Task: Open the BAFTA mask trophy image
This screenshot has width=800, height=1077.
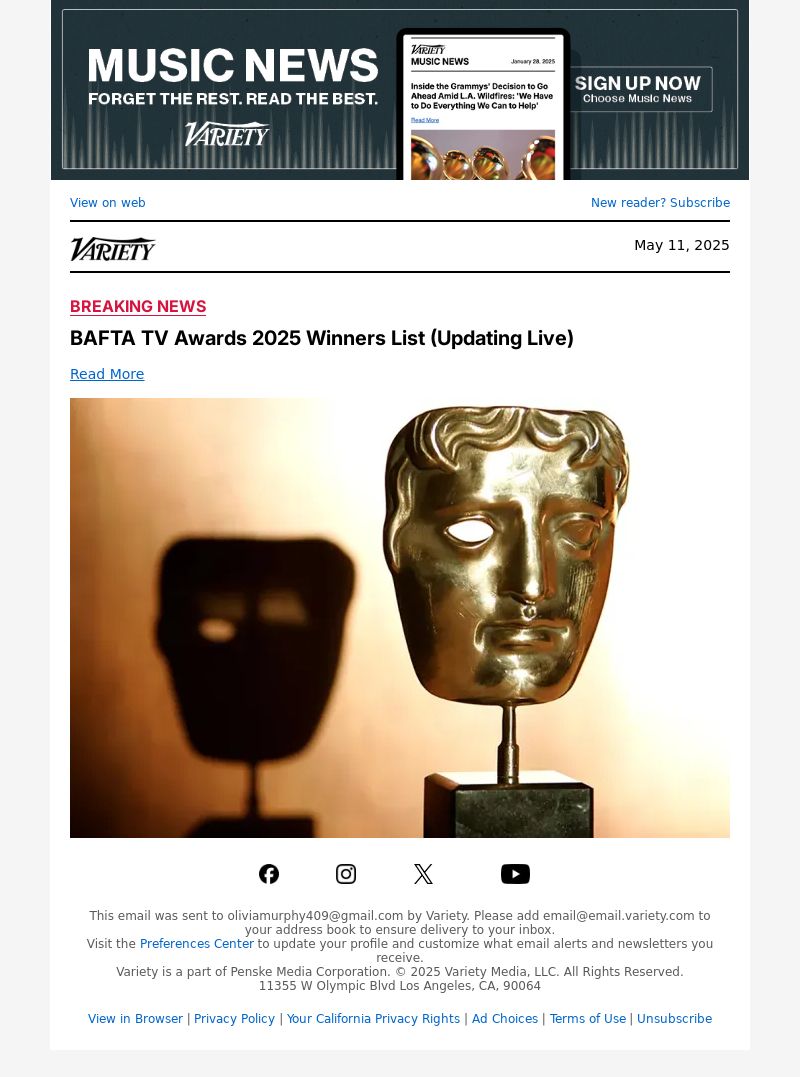Action: [400, 617]
